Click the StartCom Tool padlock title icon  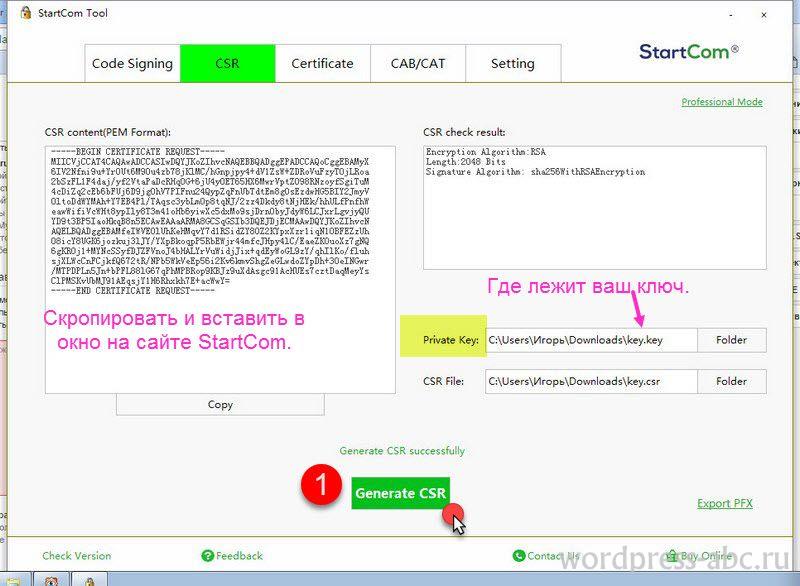click(x=26, y=13)
